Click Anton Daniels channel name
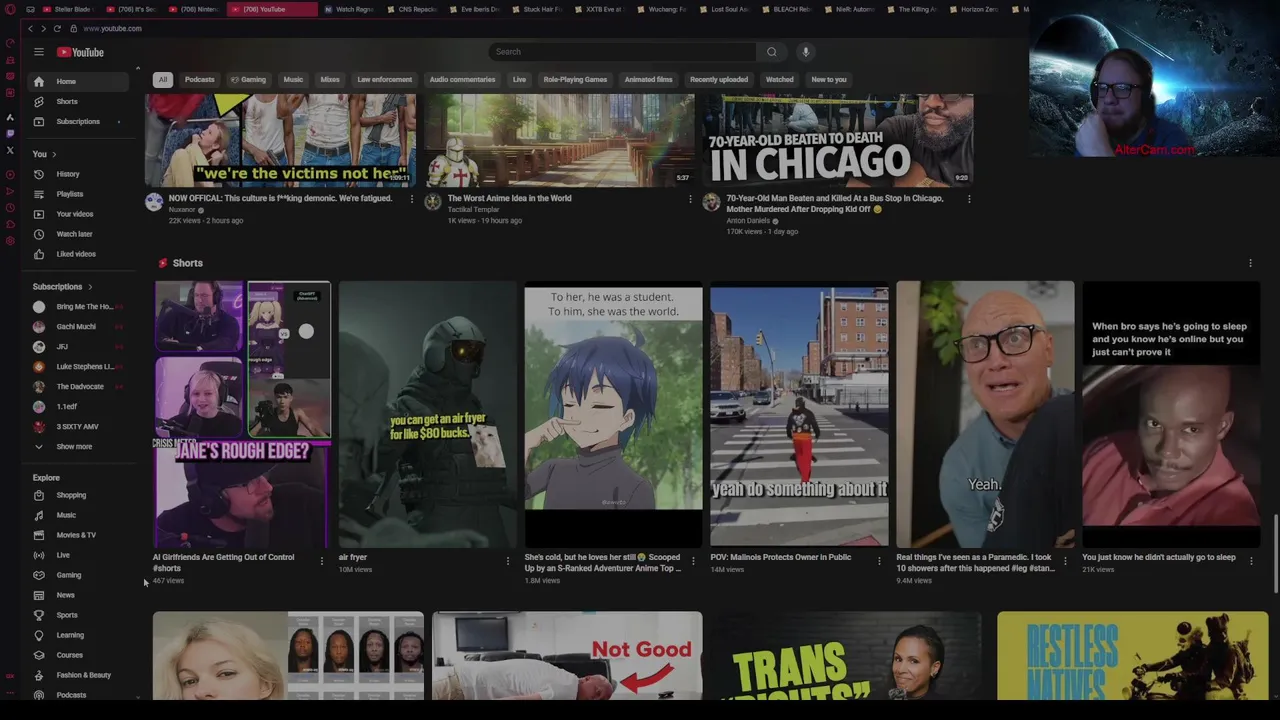Screen dimensions: 1280x720 [x=748, y=221]
